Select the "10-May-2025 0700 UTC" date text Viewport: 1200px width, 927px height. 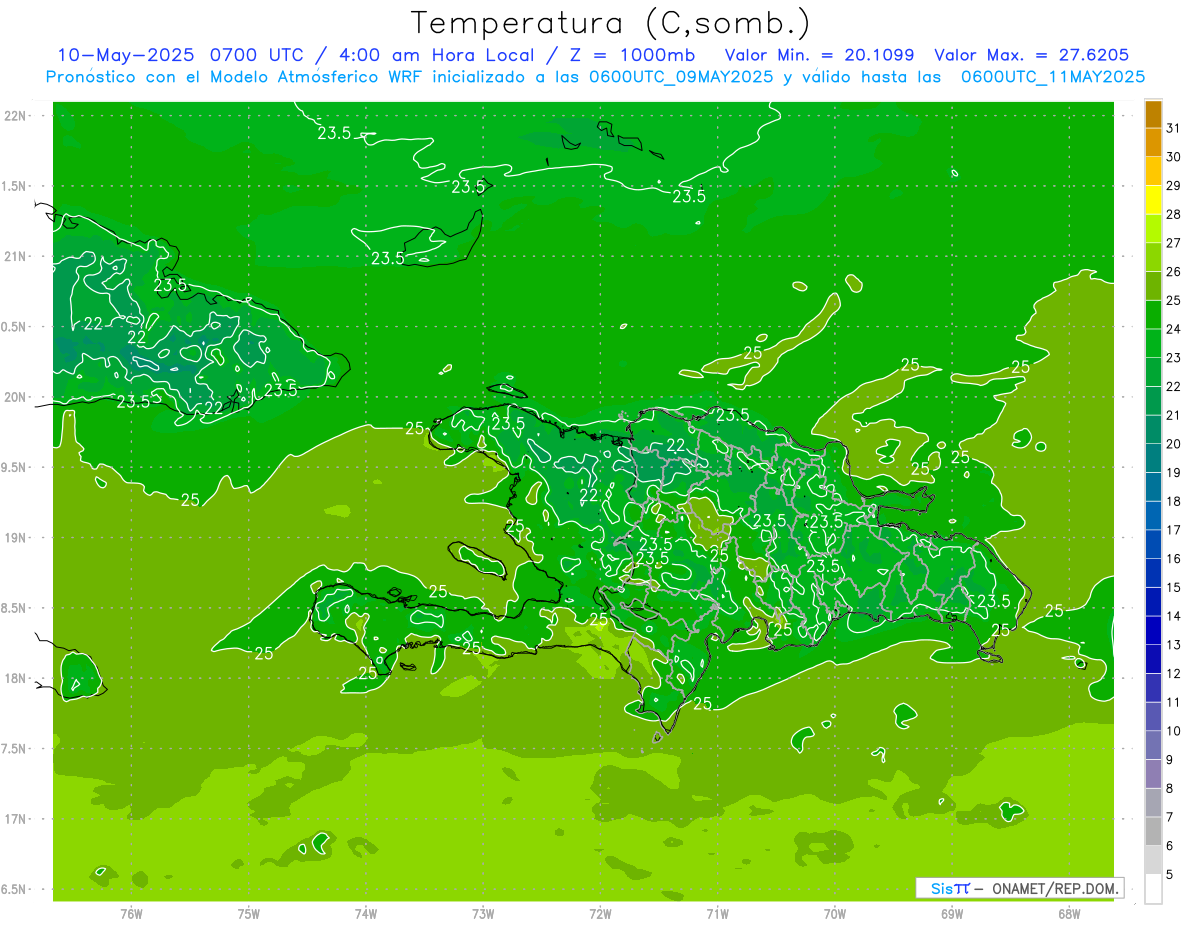(x=180, y=55)
